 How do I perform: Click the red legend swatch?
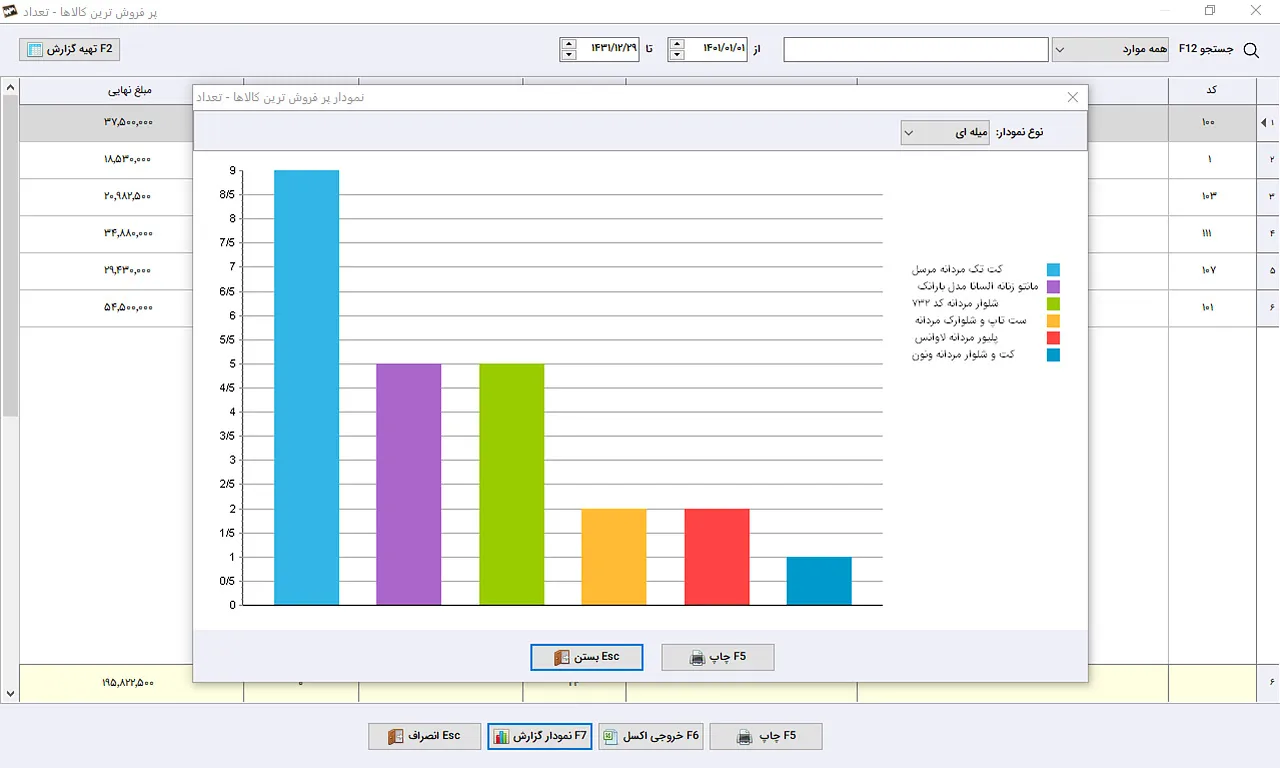(x=1053, y=337)
